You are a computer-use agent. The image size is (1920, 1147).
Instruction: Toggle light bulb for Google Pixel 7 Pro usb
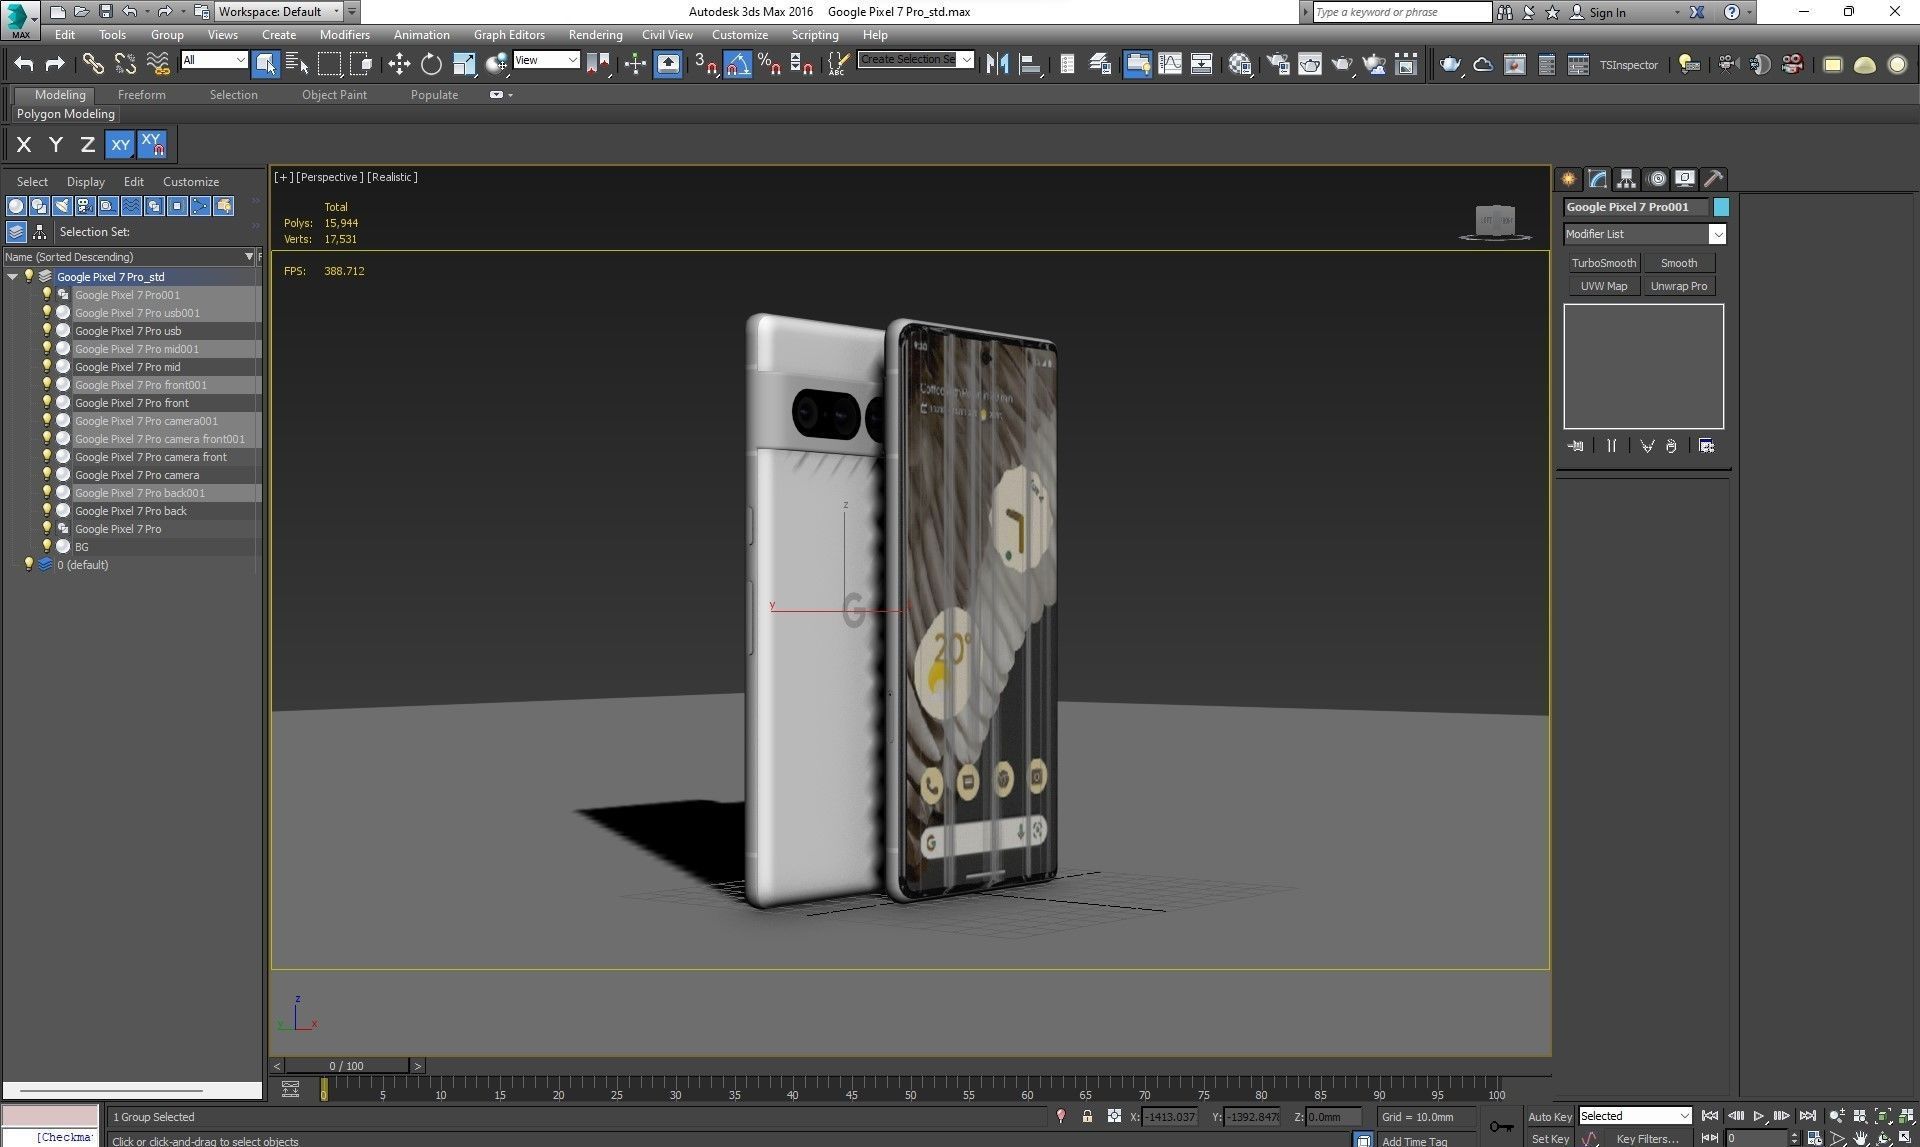coord(46,330)
